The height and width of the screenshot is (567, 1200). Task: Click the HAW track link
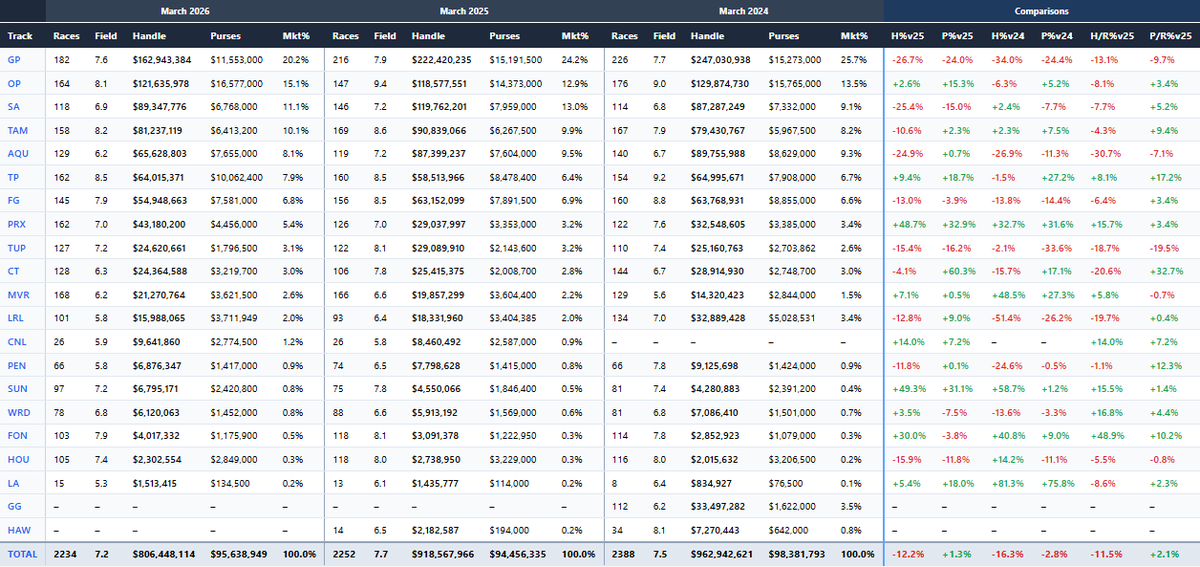18,528
